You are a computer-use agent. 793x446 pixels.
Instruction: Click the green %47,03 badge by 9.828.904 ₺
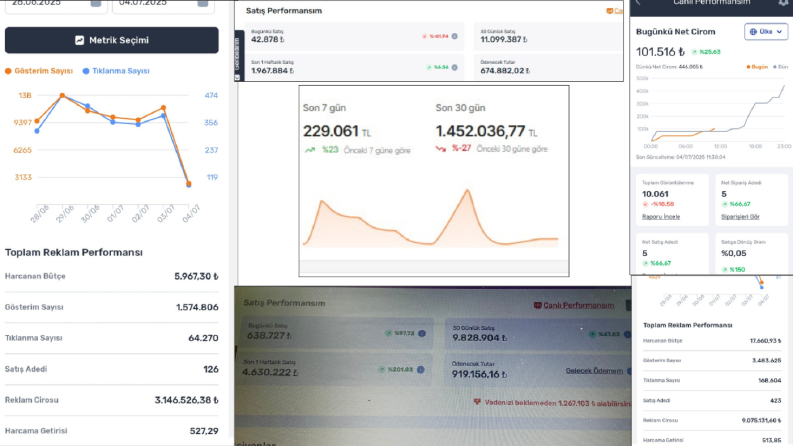[604, 334]
